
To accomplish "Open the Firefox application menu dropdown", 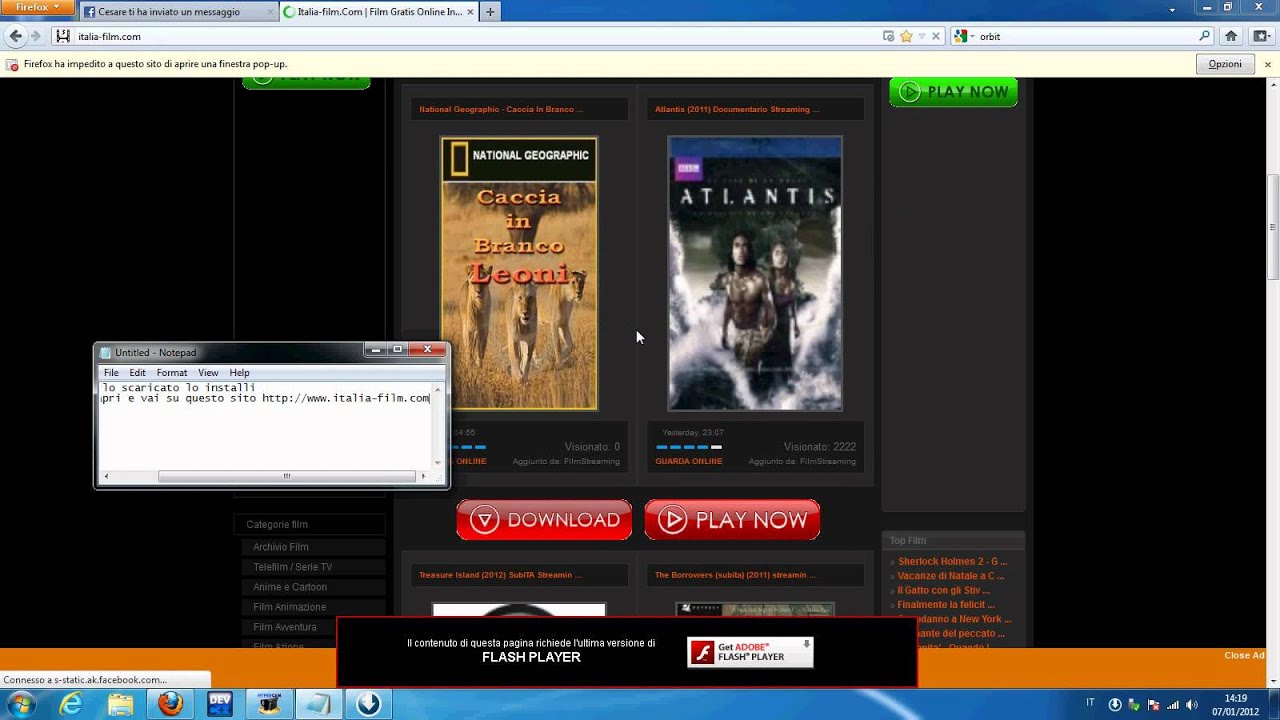I will point(37,7).
